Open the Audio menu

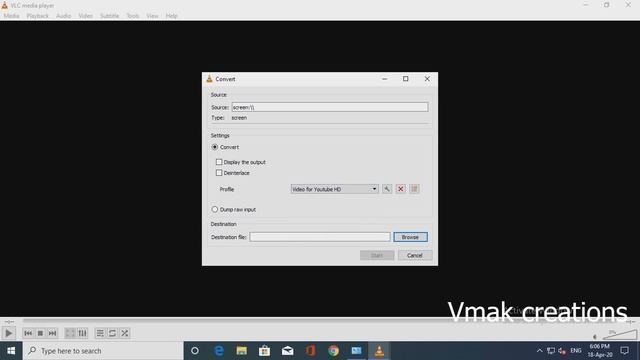[63, 16]
